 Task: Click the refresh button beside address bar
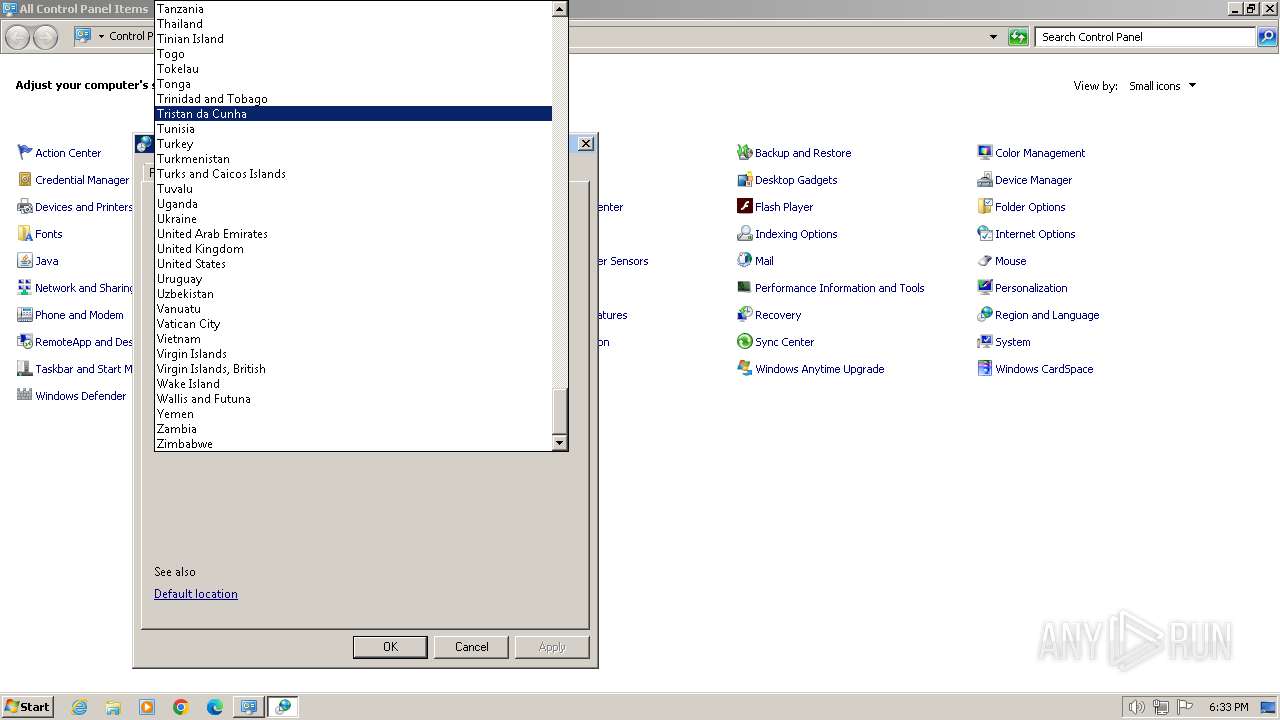click(x=1018, y=37)
